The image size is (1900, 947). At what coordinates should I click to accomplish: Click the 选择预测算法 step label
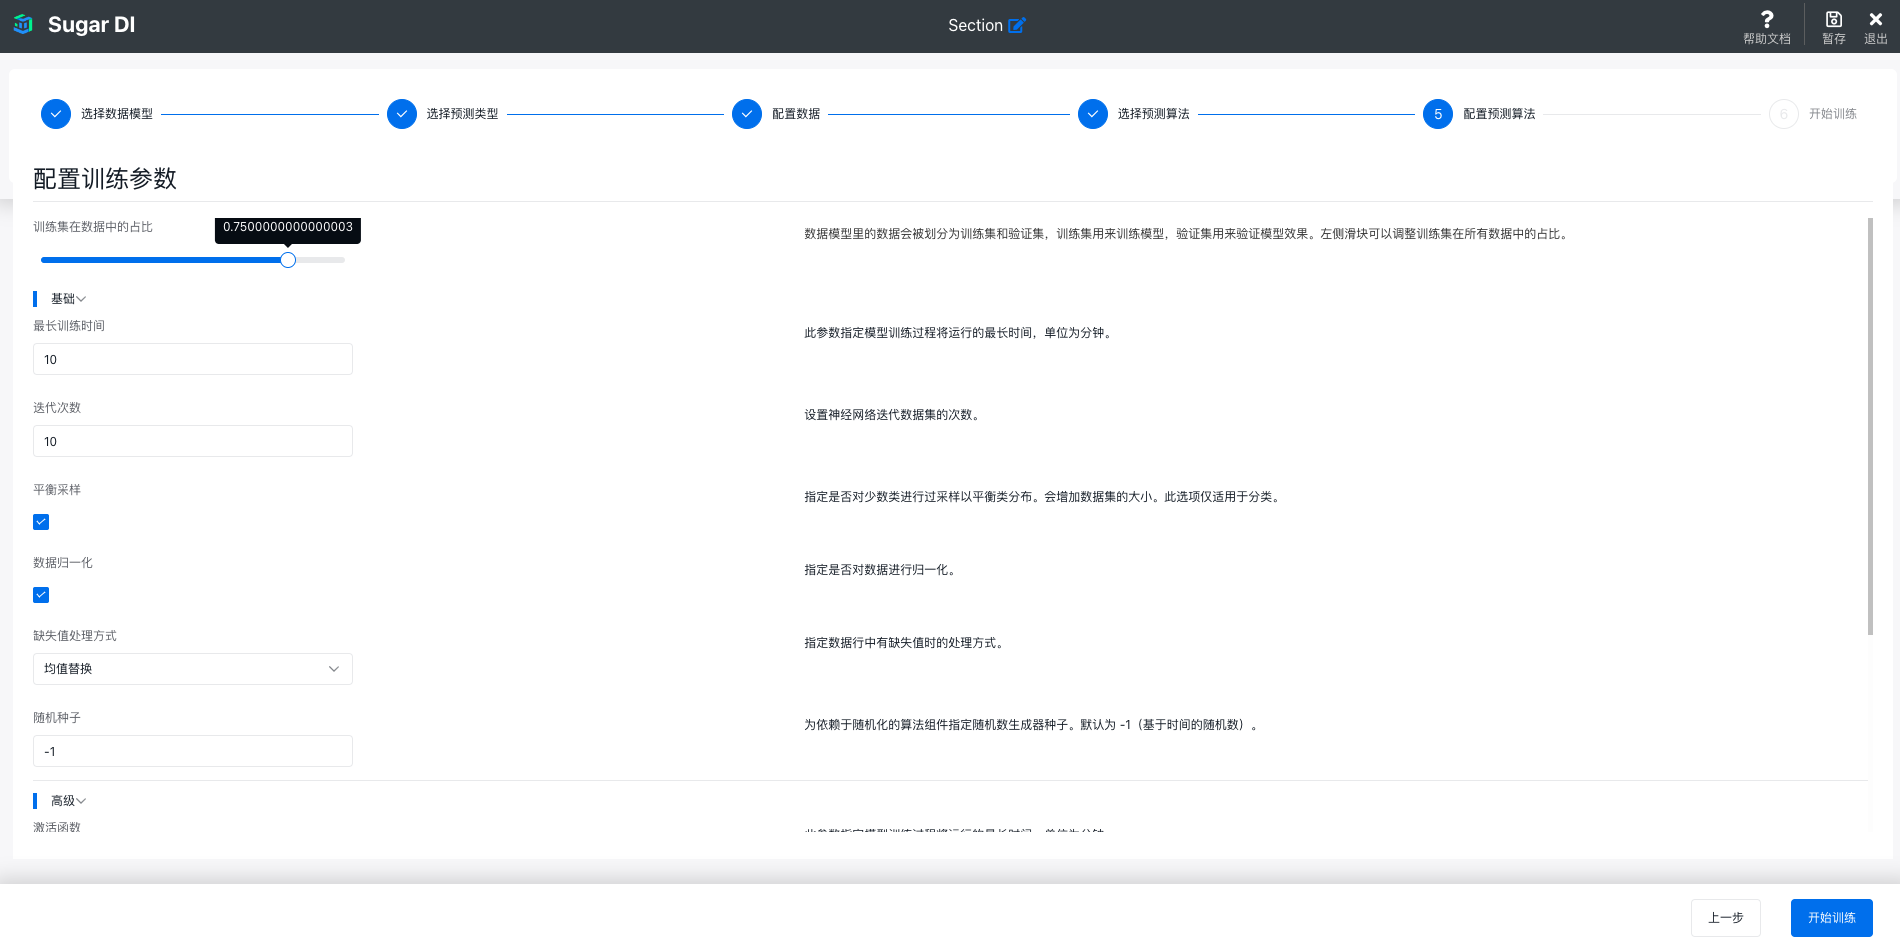click(1154, 114)
